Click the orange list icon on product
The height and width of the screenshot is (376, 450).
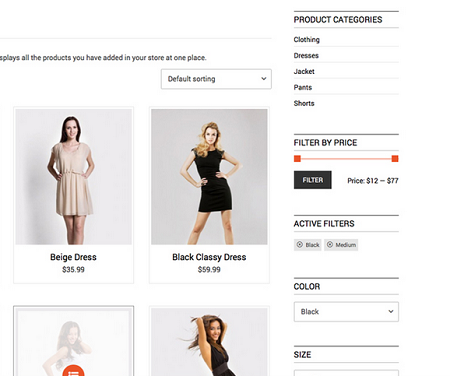73,371
